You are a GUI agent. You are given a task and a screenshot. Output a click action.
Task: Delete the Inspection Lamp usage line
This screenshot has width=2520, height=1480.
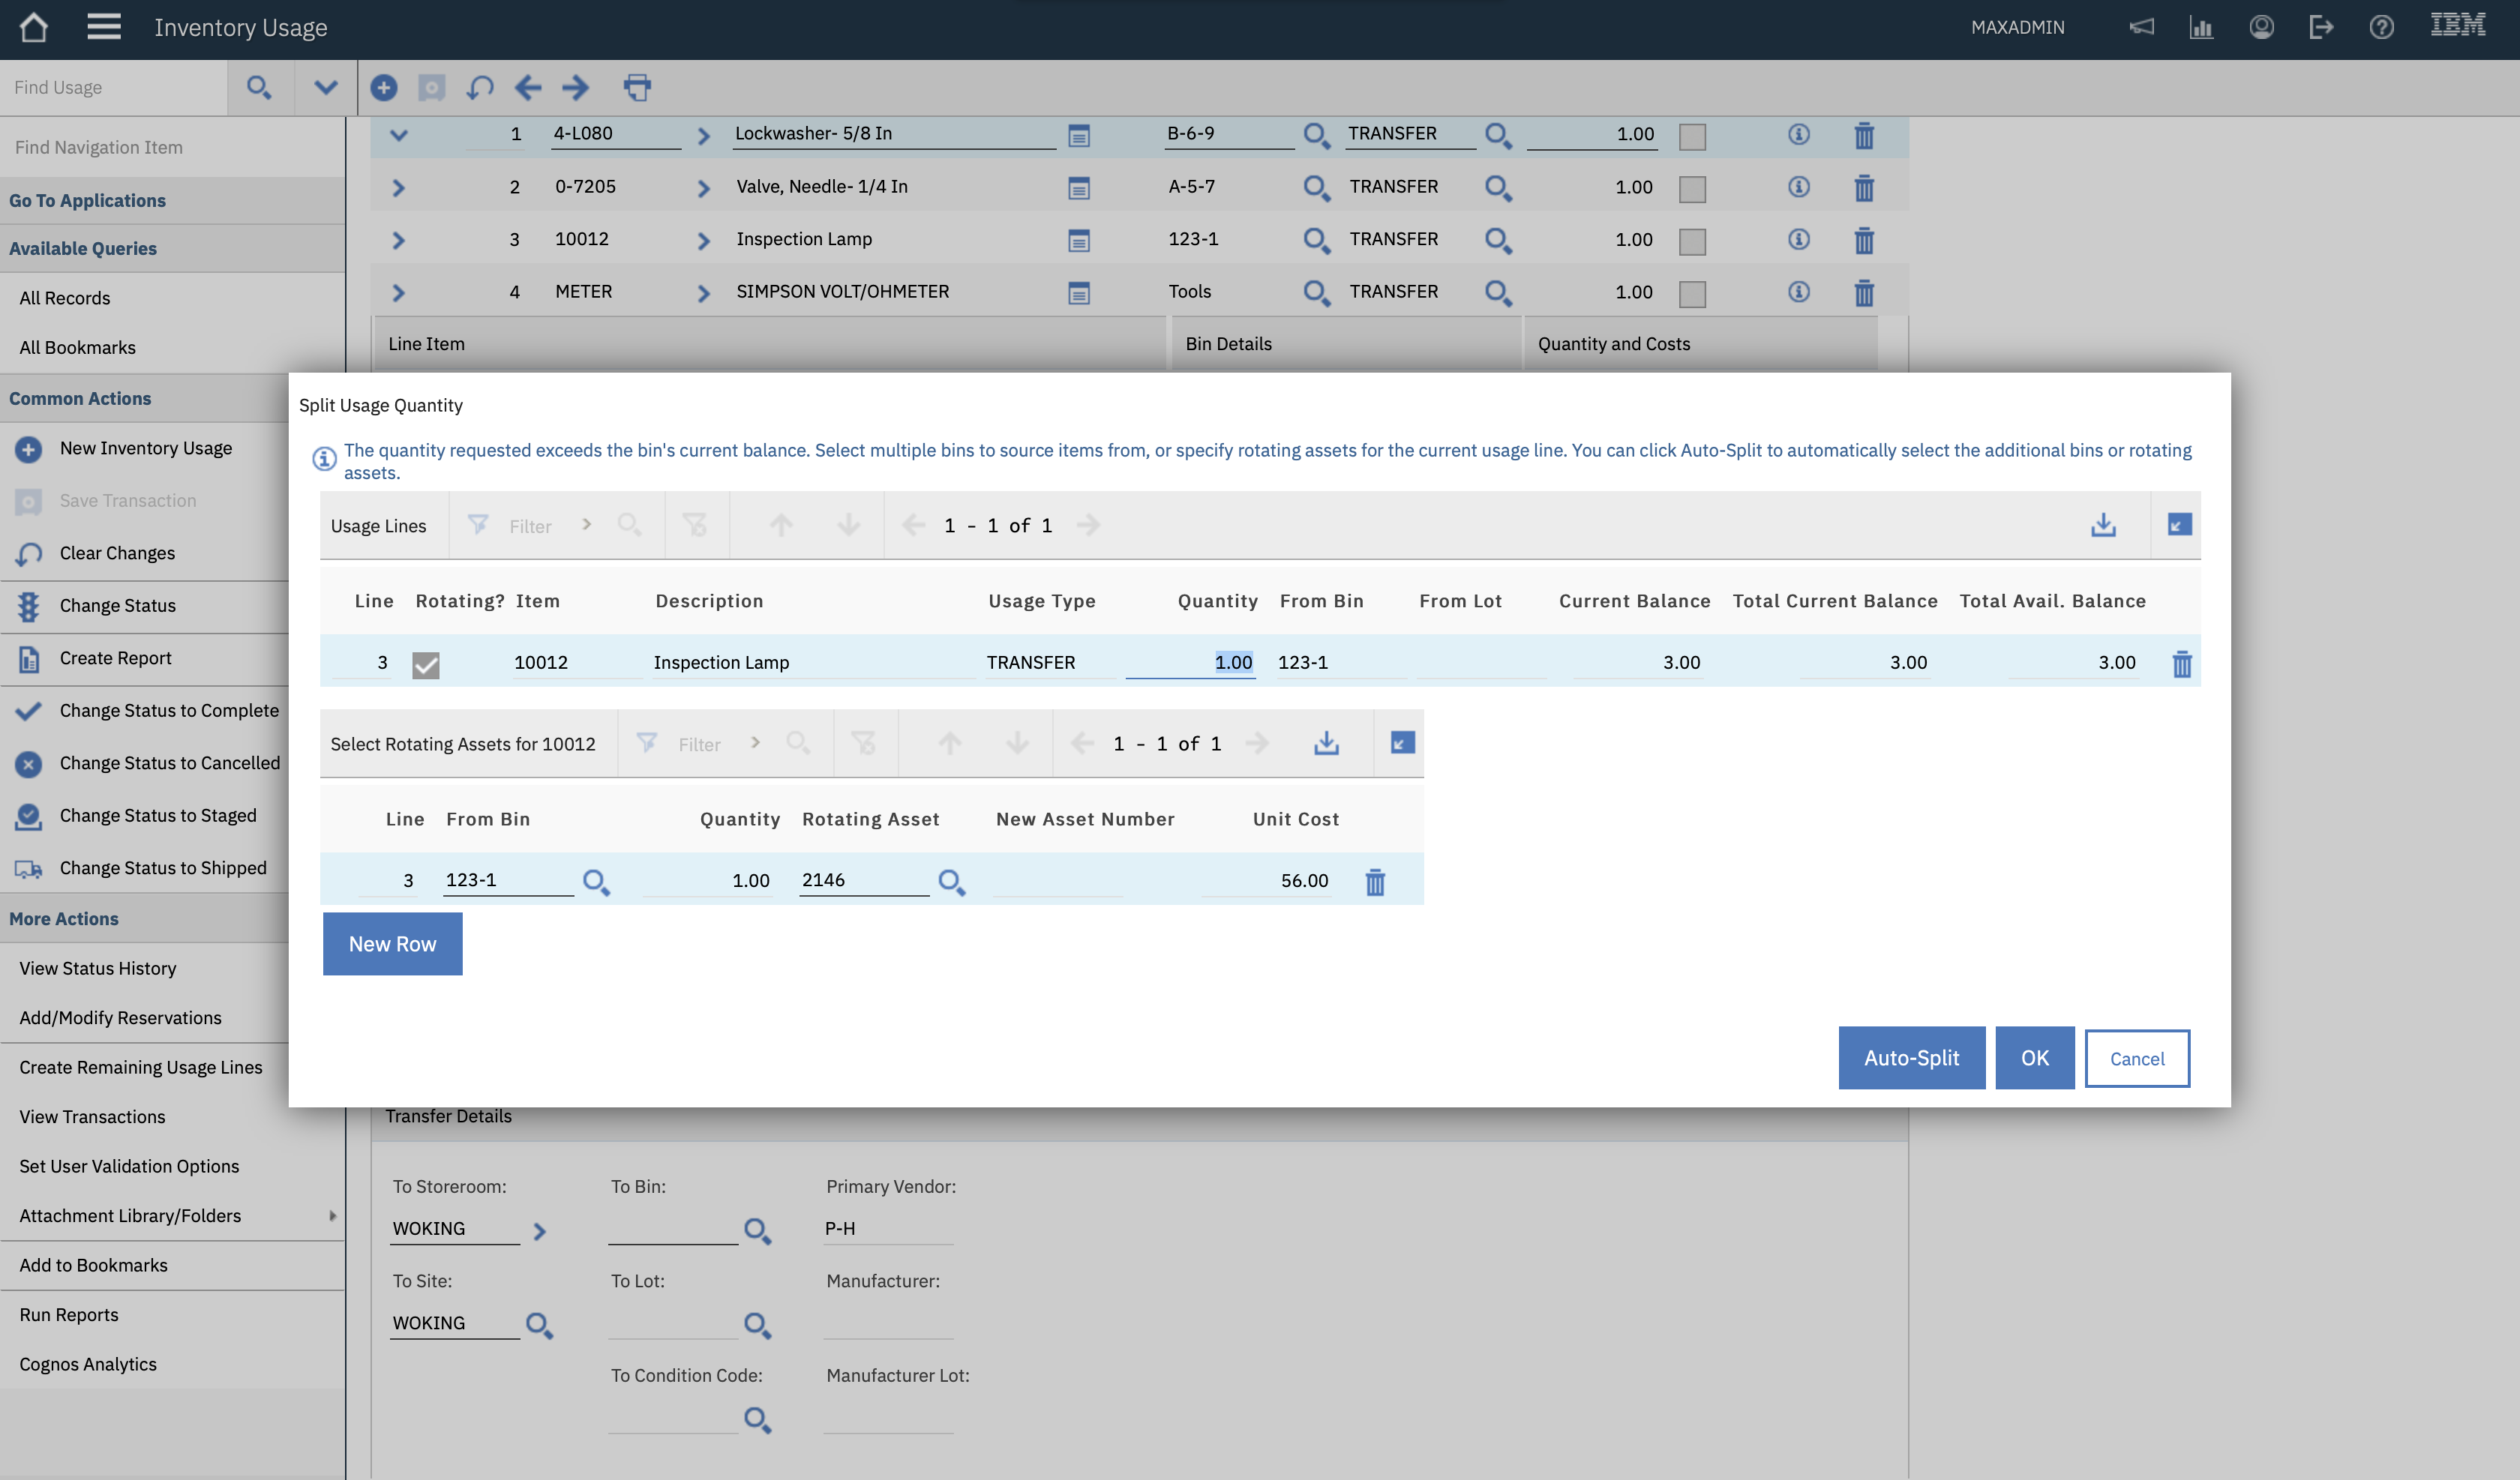pyautogui.click(x=2181, y=663)
